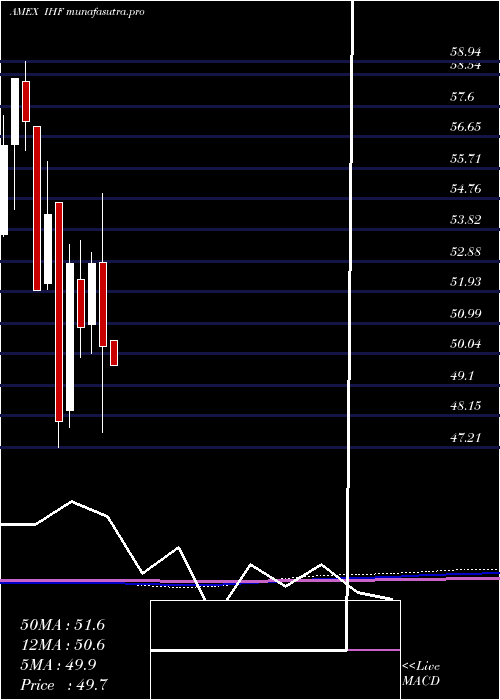Click the 48.15 price level label
This screenshot has width=500, height=700.
[465, 406]
